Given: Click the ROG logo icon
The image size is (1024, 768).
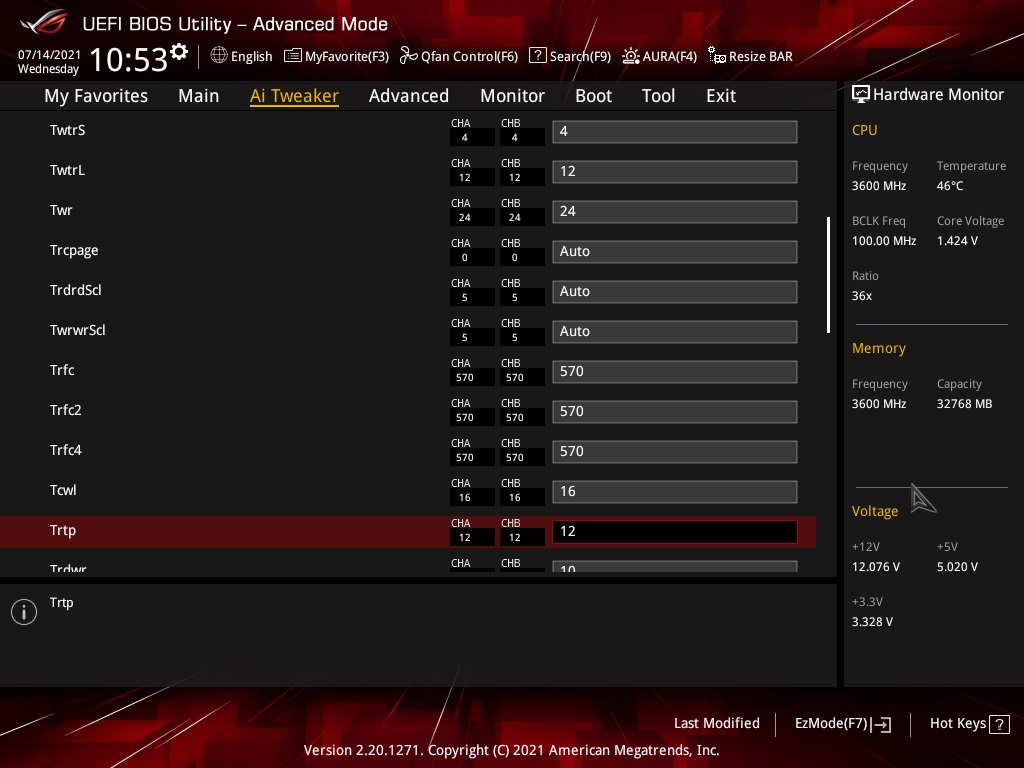Looking at the screenshot, I should (x=43, y=23).
